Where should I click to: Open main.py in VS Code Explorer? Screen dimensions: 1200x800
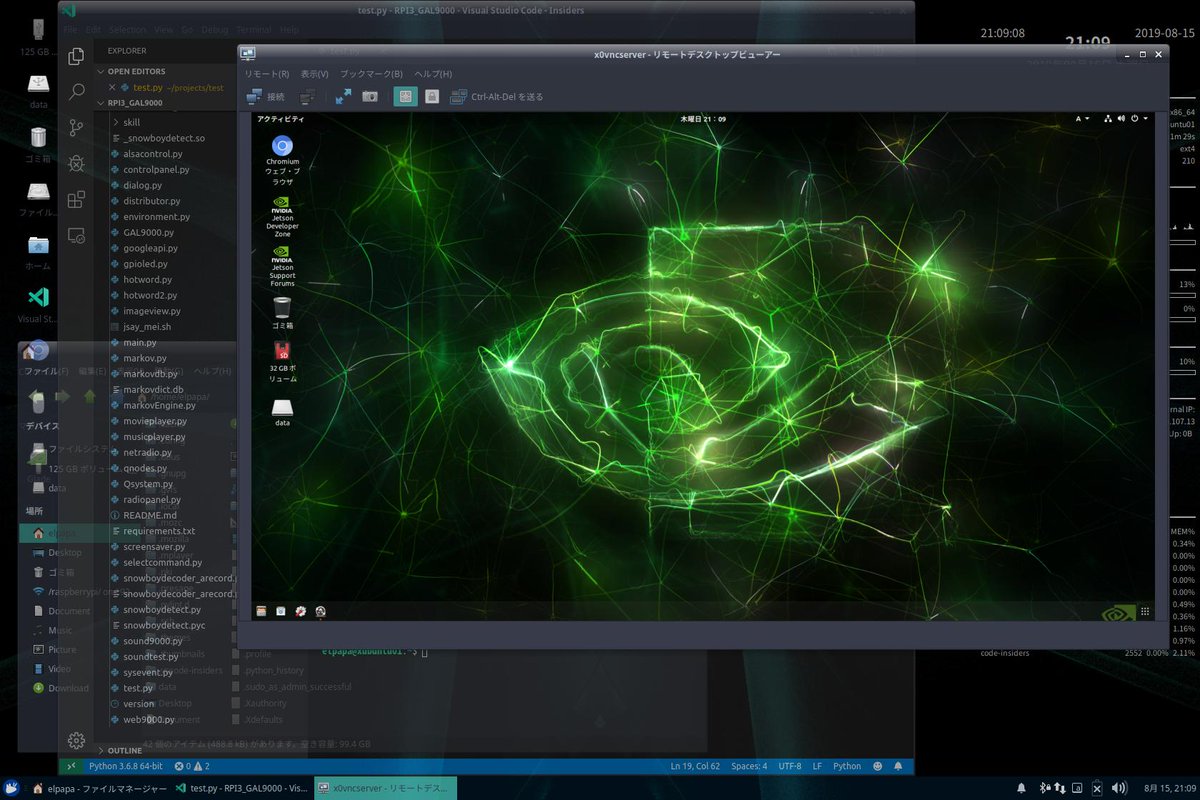(139, 343)
